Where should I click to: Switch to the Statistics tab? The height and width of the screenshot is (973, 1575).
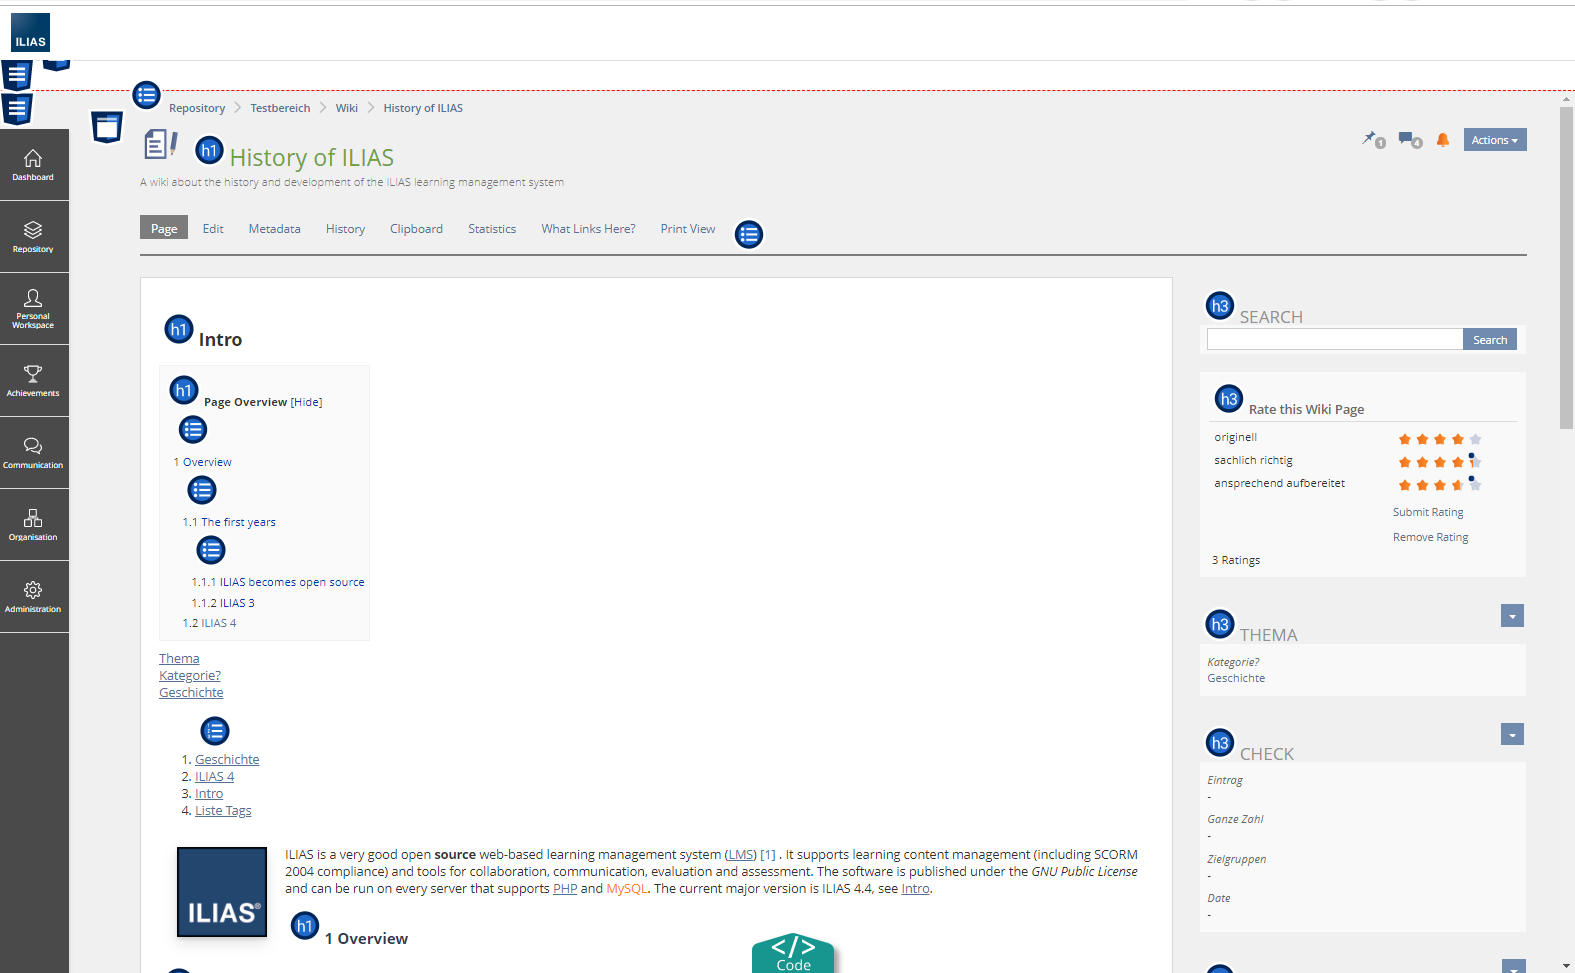[492, 229]
